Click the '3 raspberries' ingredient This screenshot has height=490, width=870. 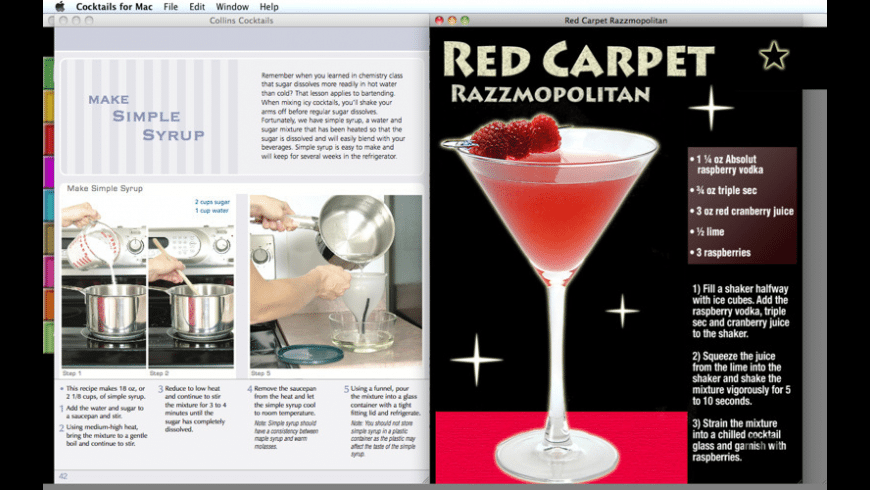[x=720, y=252]
